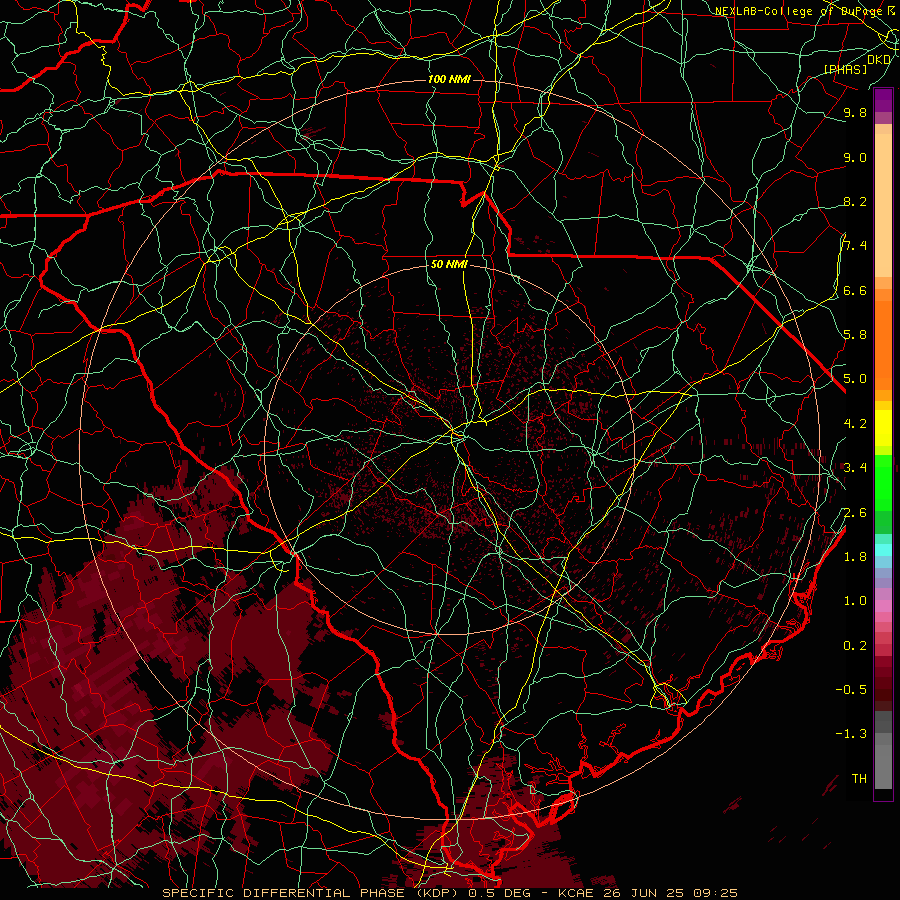900x900 pixels.
Task: Pick the cyan segment of the color scale
Action: 883,549
